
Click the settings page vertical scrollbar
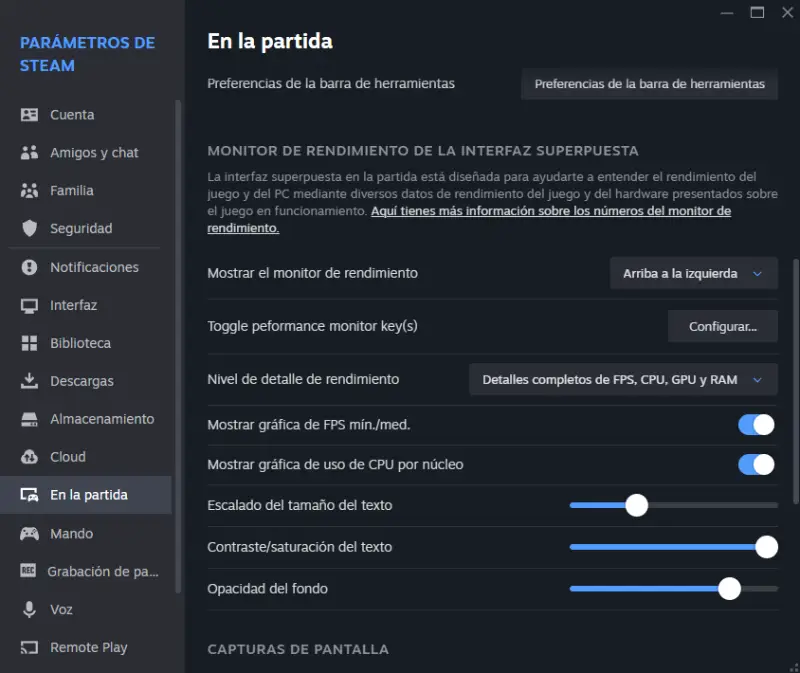[x=796, y=383]
